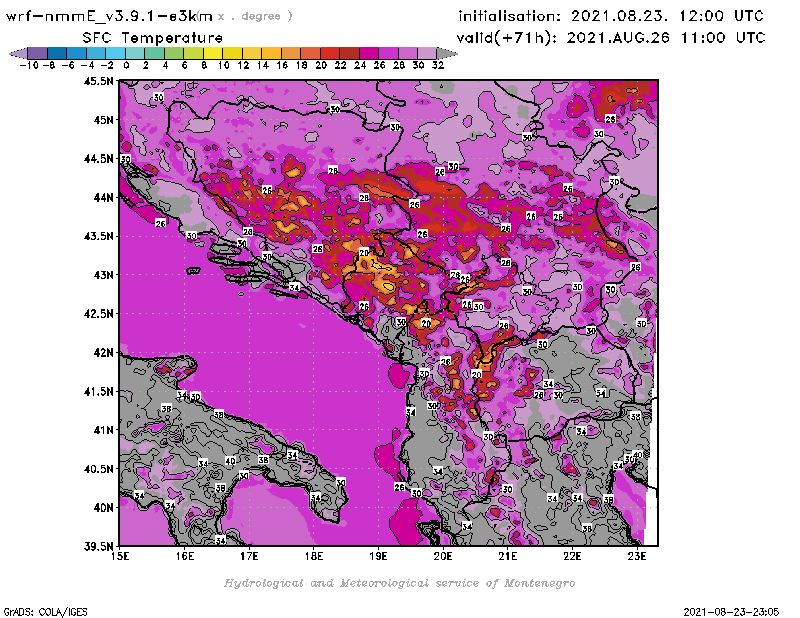Click the 18E longitude label
This screenshot has width=800, height=618.
[x=314, y=556]
